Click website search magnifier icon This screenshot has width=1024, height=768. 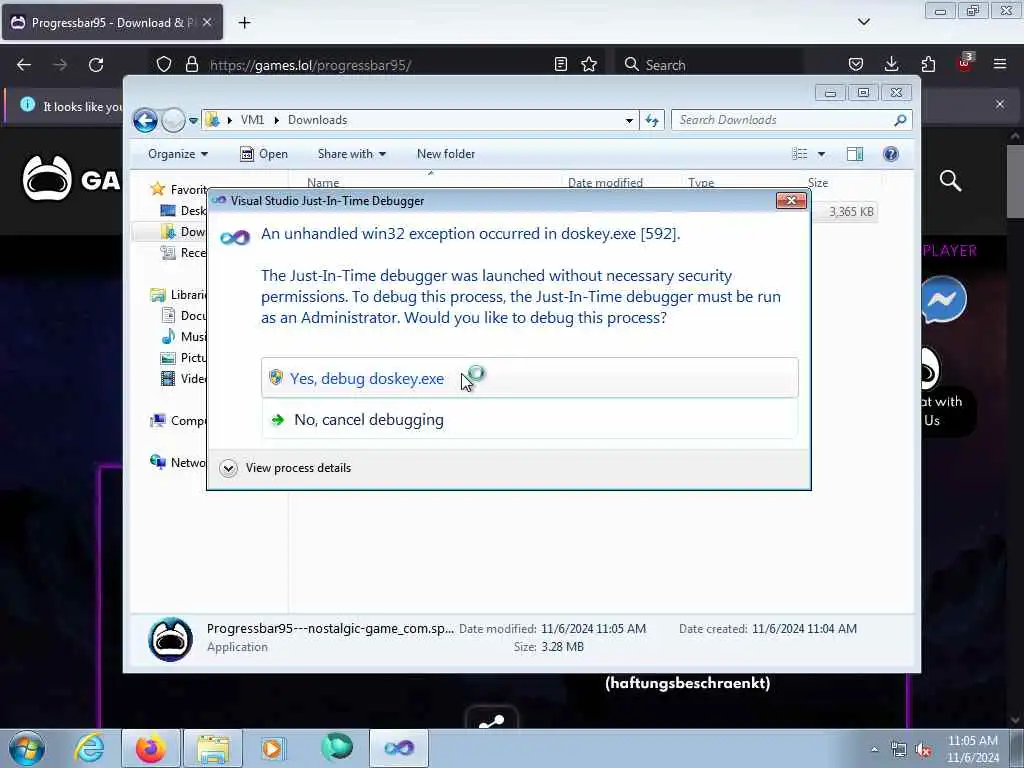[950, 180]
